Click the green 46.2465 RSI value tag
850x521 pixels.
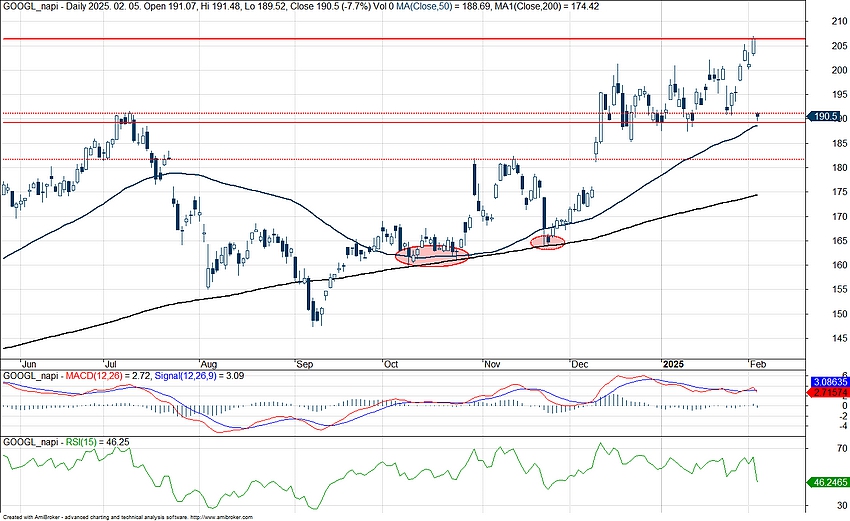827,481
